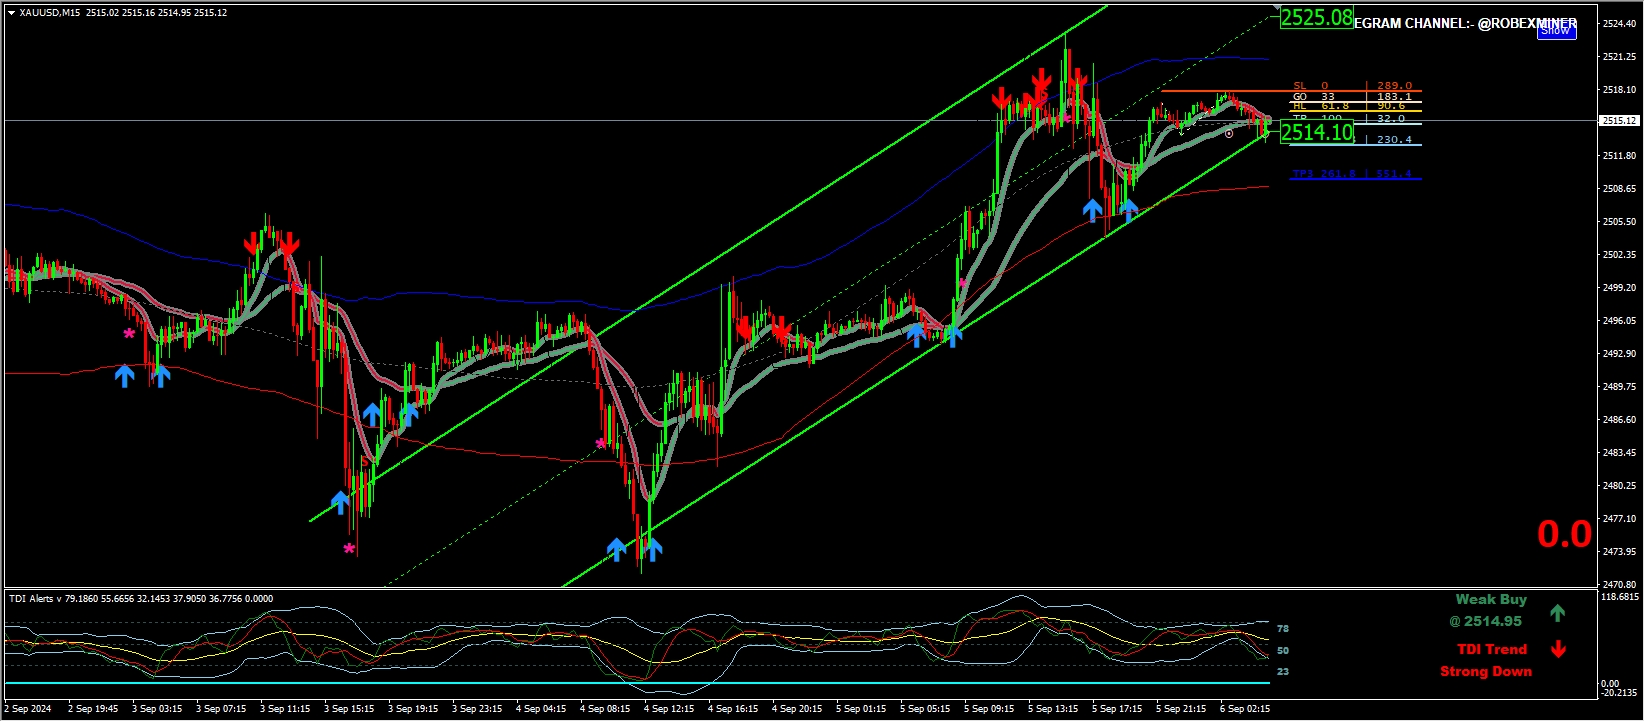1645x722 pixels.
Task: Click the TDI level 23 label
Action: (x=1283, y=672)
